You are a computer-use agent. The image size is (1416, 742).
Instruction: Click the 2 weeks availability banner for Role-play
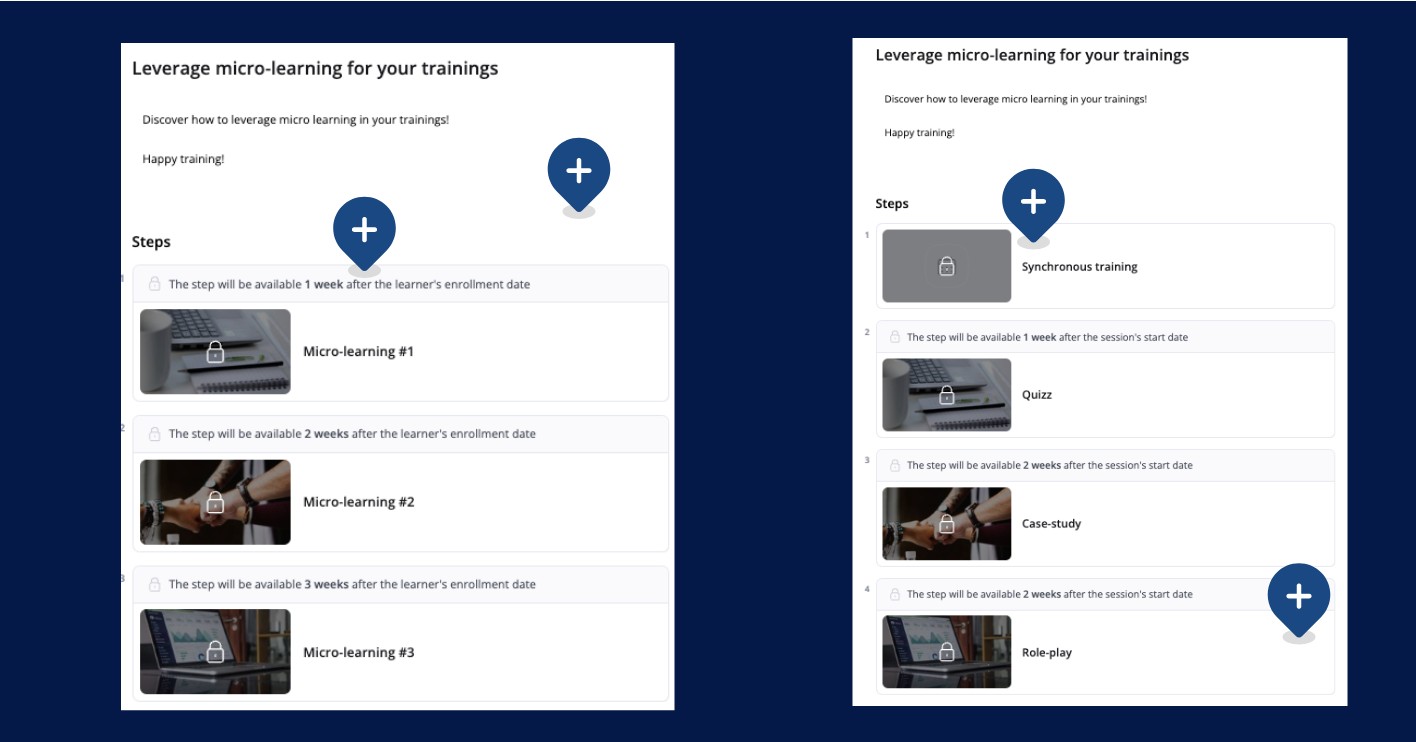[1100, 593]
